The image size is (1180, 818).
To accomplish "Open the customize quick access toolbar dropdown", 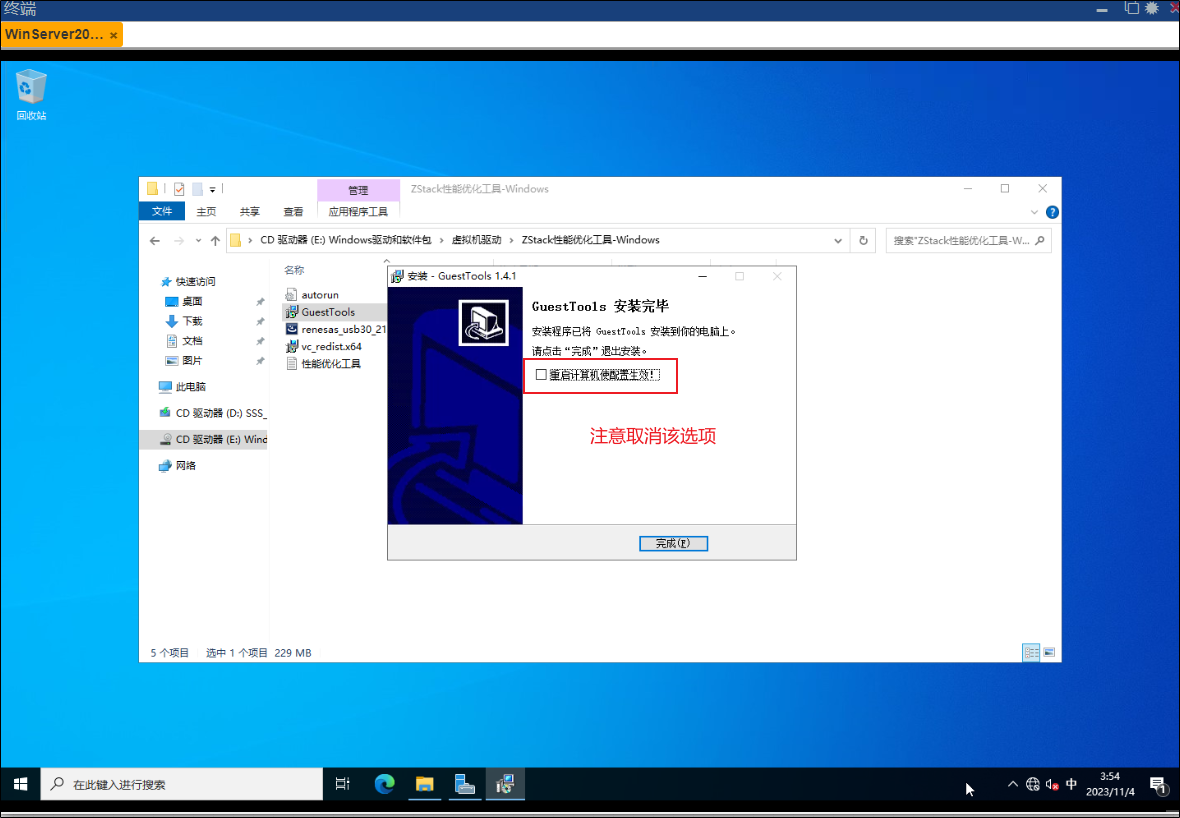I will [x=212, y=190].
